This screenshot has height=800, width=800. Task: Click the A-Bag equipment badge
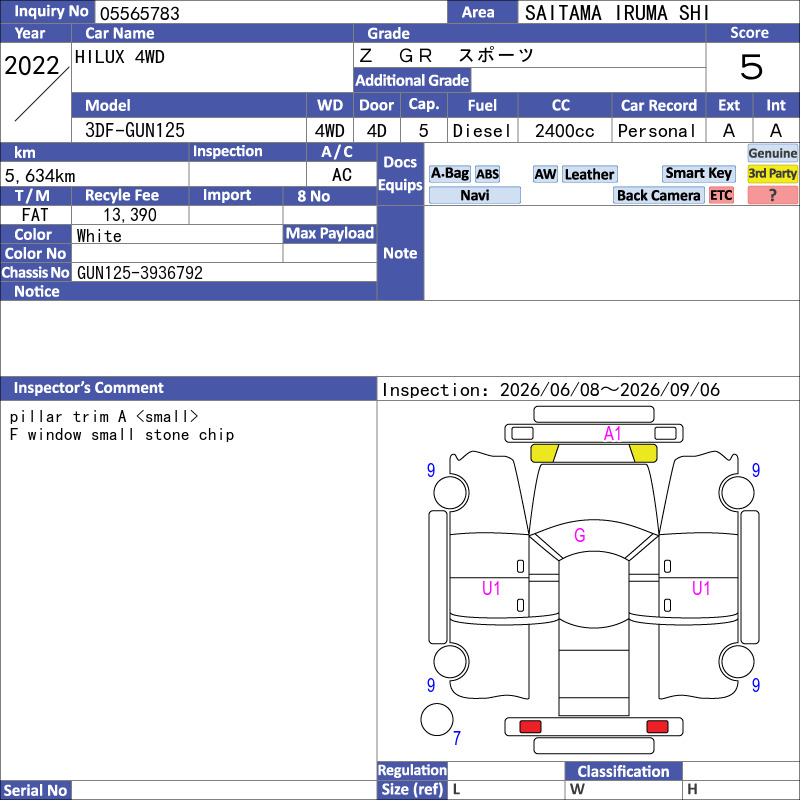[449, 174]
